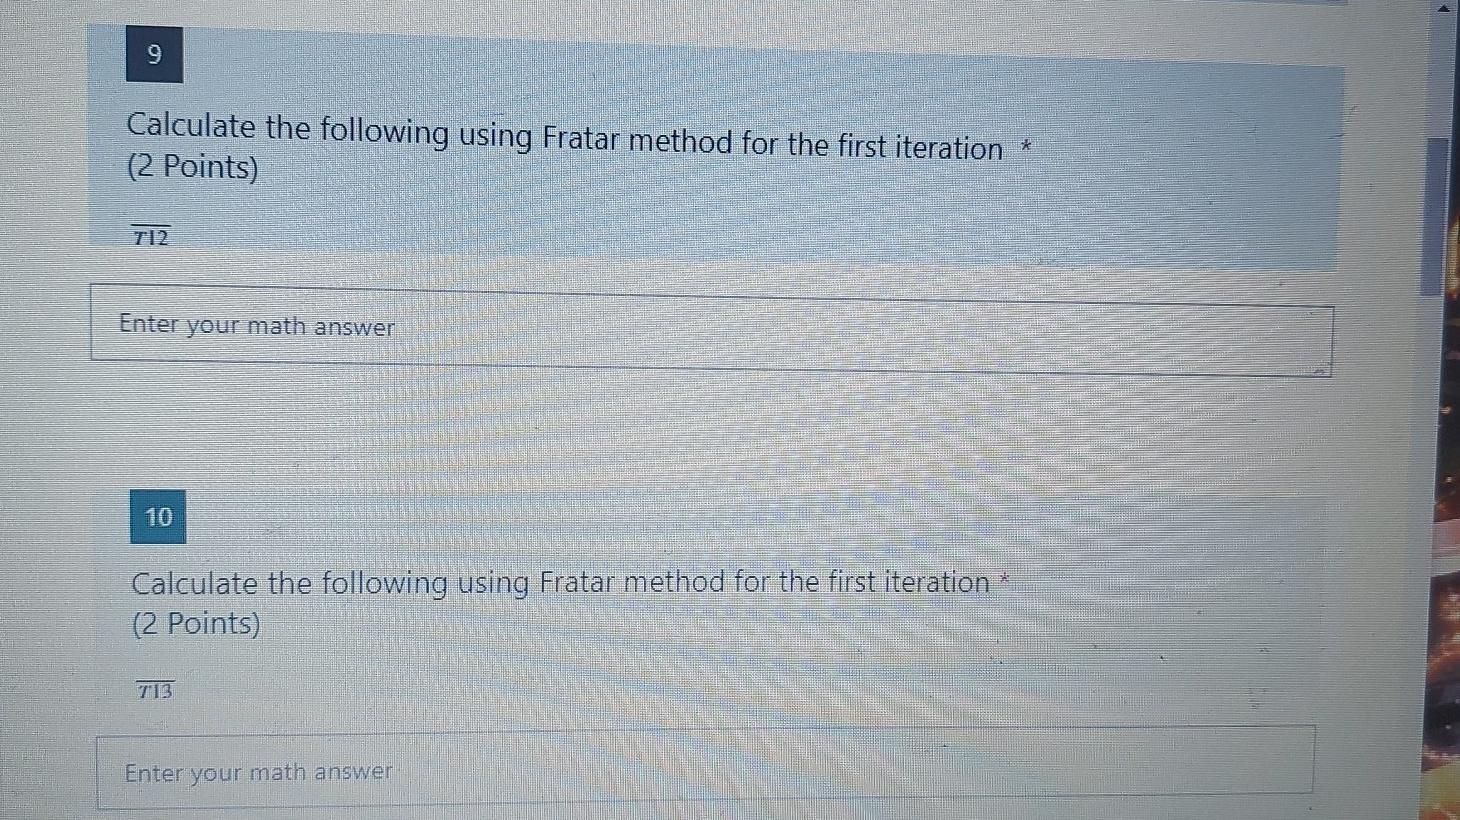
Task: Select the T12 formula under question 9
Action: tap(150, 234)
